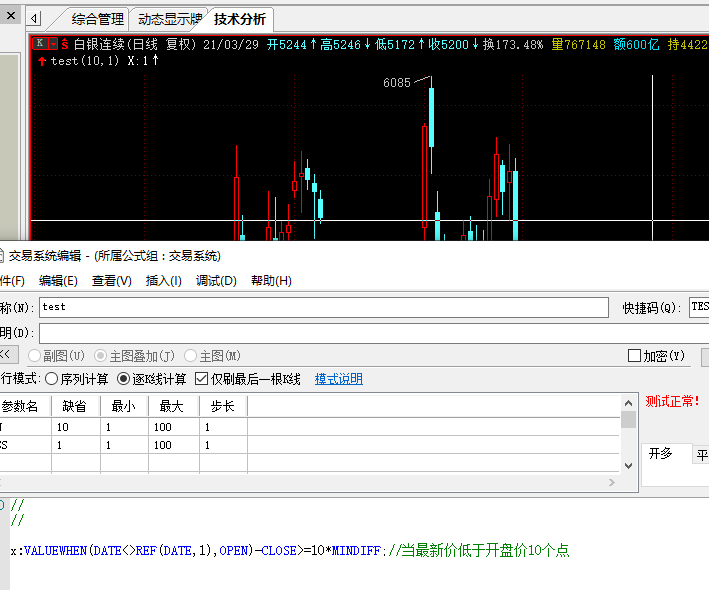Switch to the 综合管理 tab
This screenshot has width=709, height=590.
[x=98, y=19]
